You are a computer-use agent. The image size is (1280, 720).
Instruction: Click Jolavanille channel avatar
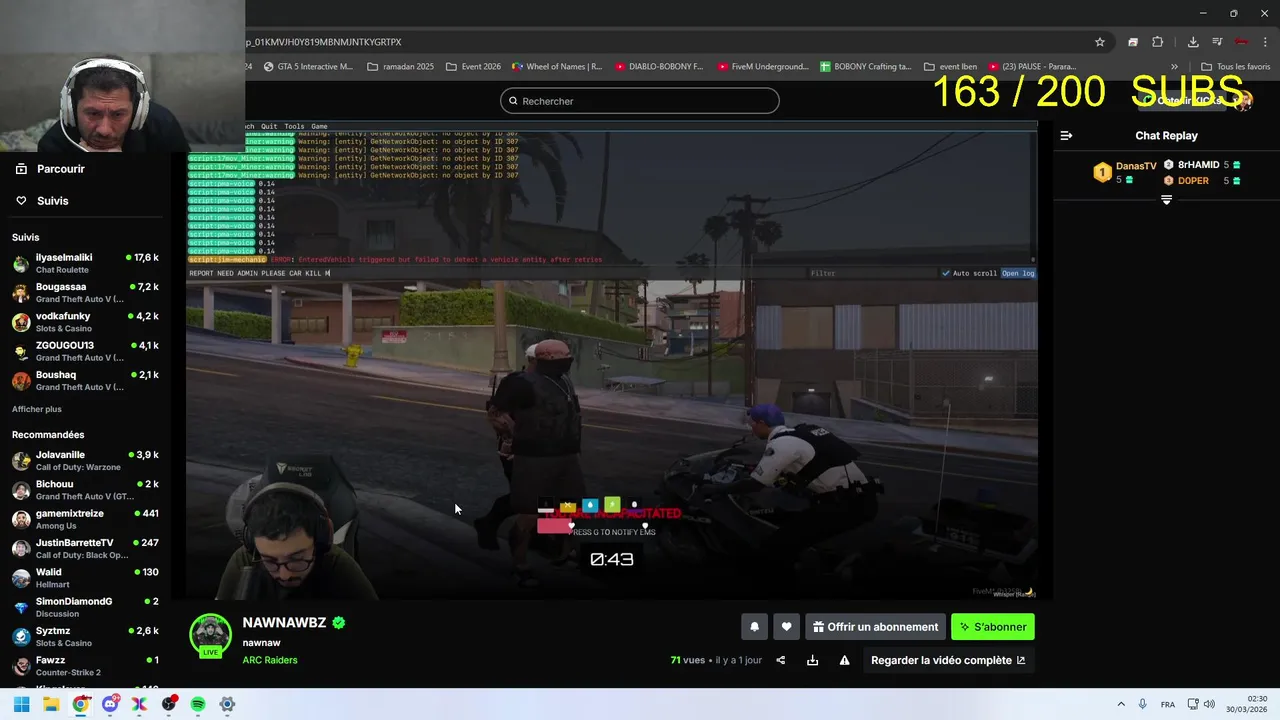[x=21, y=461]
